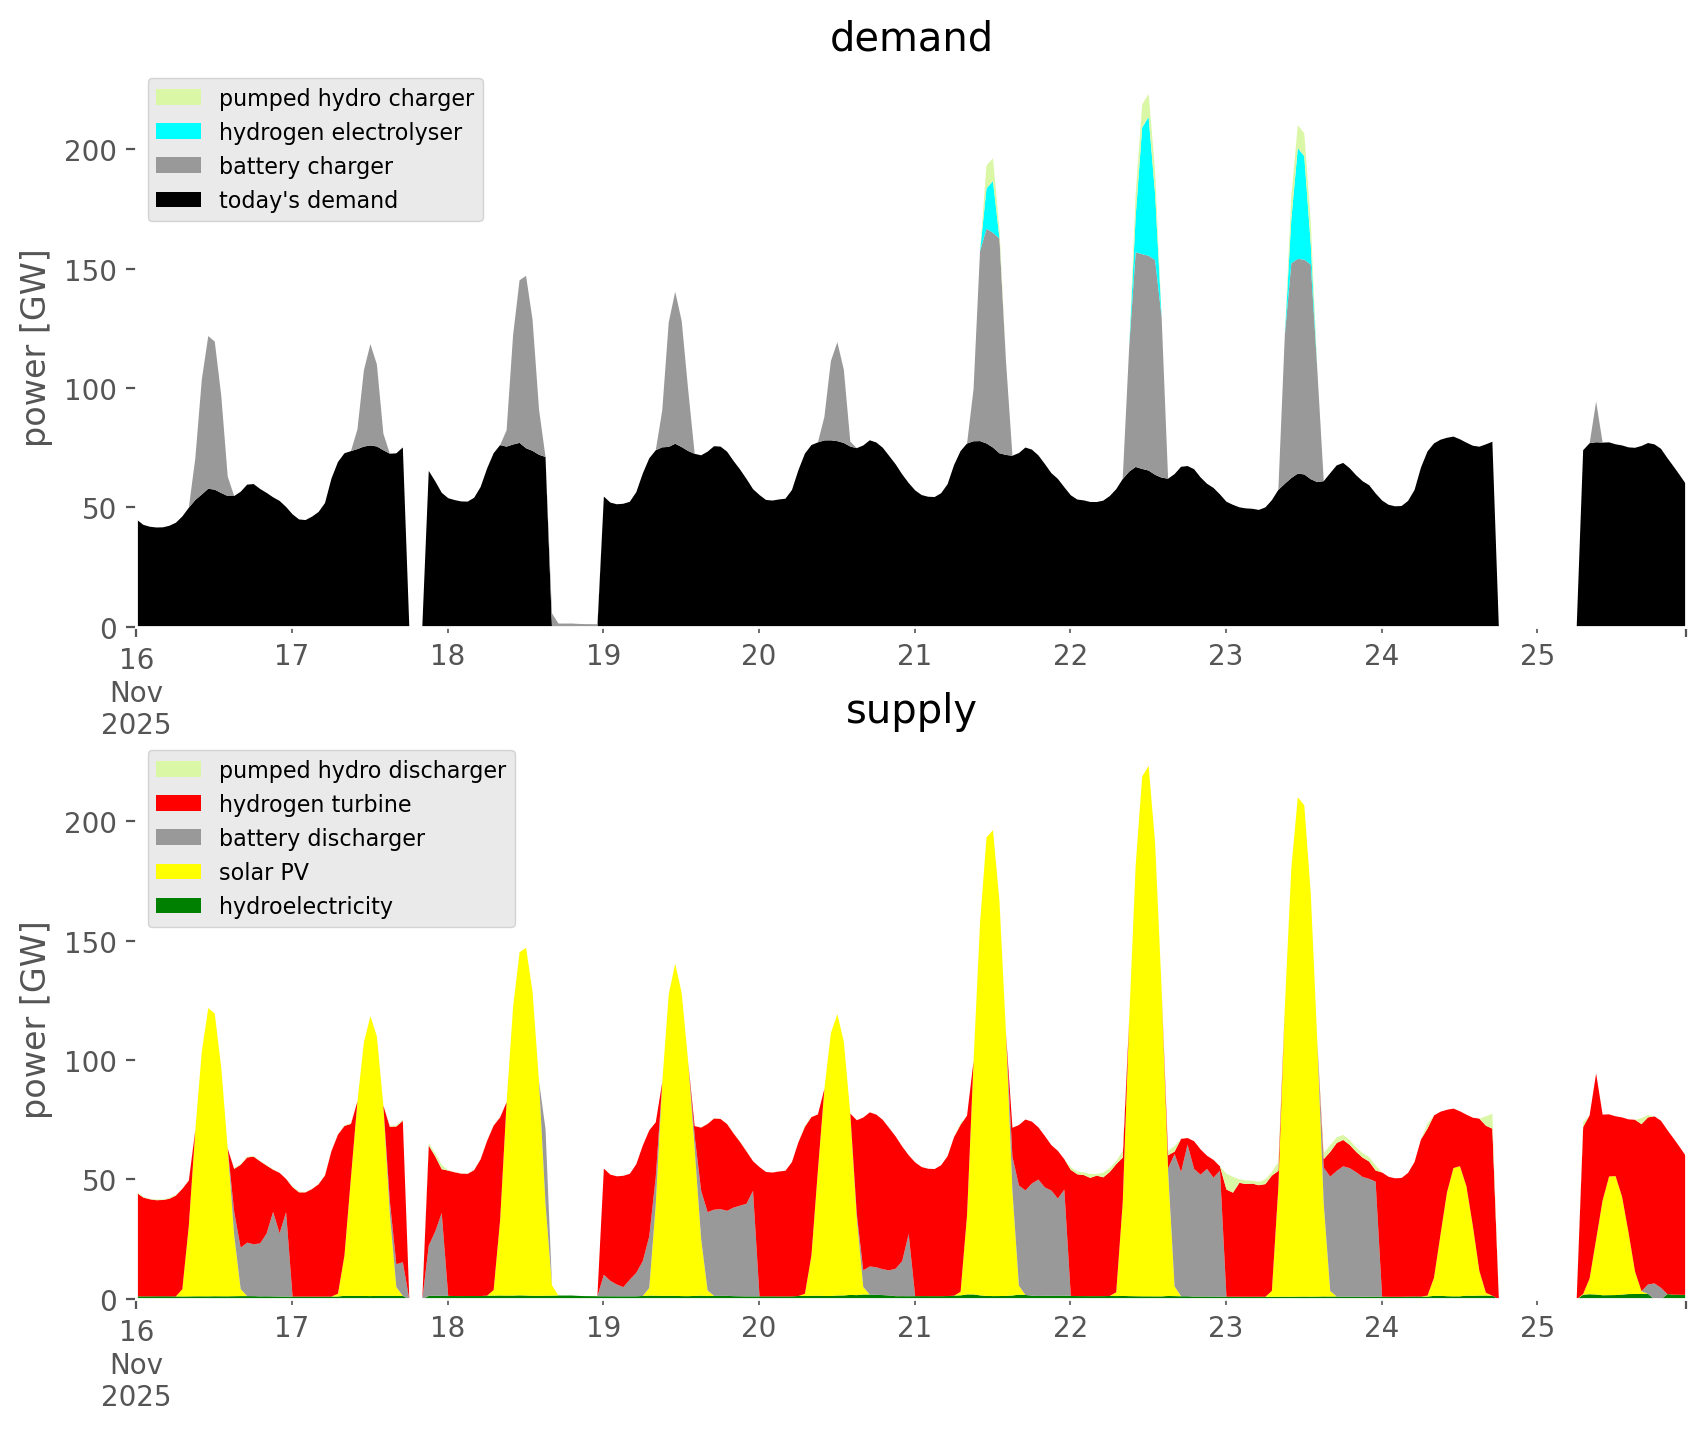This screenshot has width=1706, height=1431.
Task: Click date tick 21 on demand chart axis
Action: tap(914, 656)
